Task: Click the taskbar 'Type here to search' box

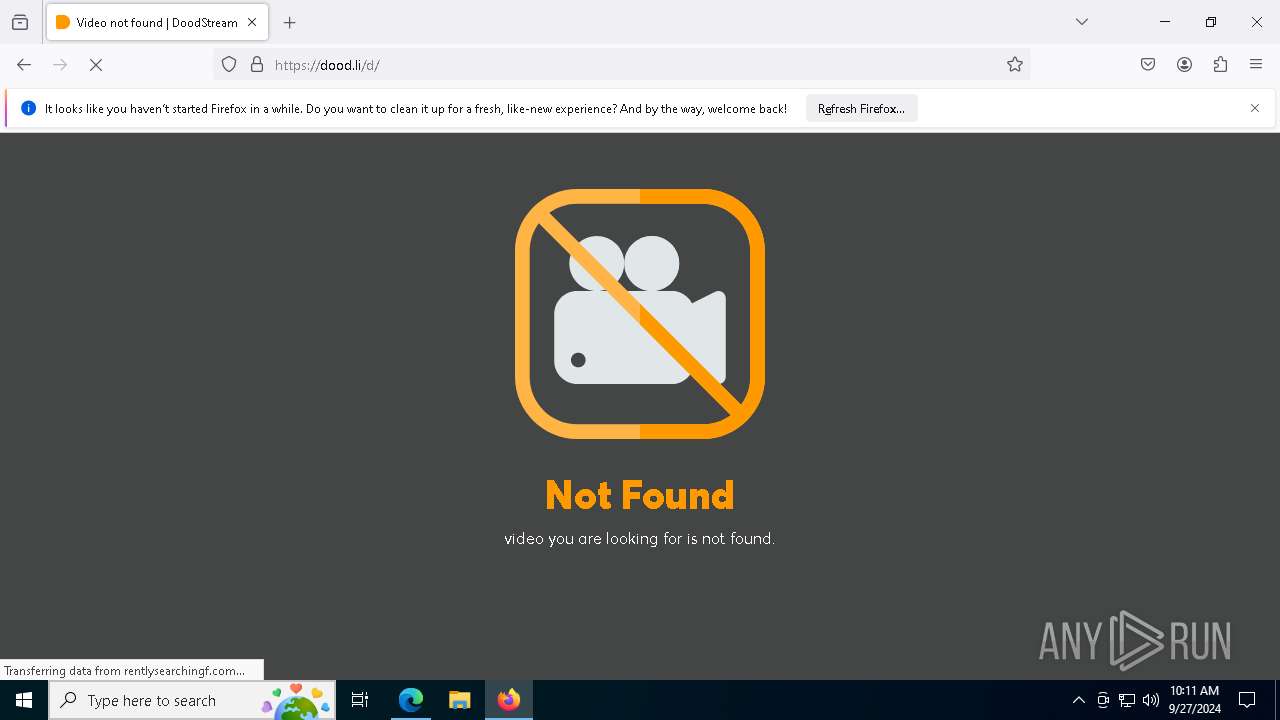Action: [192, 700]
